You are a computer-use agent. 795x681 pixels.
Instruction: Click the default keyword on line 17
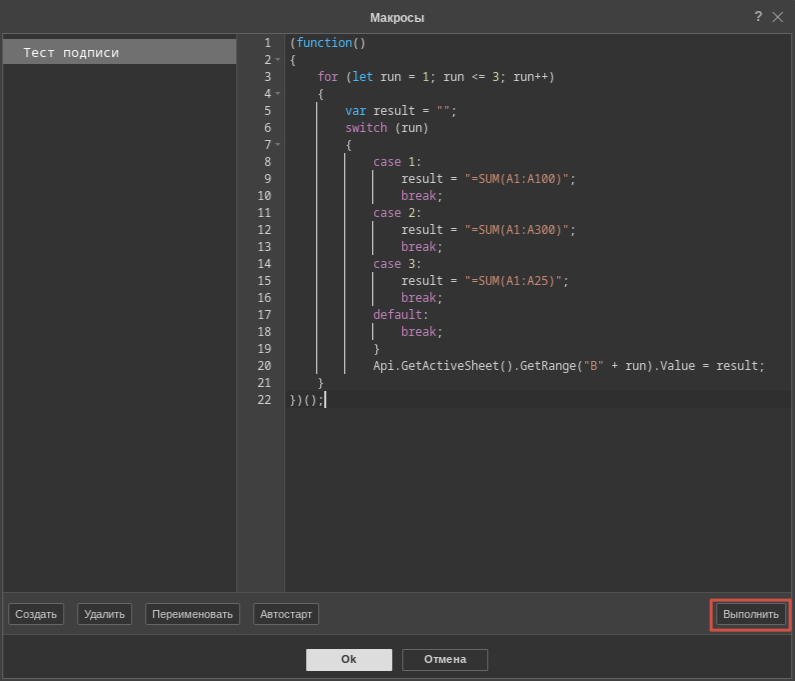pyautogui.click(x=398, y=315)
